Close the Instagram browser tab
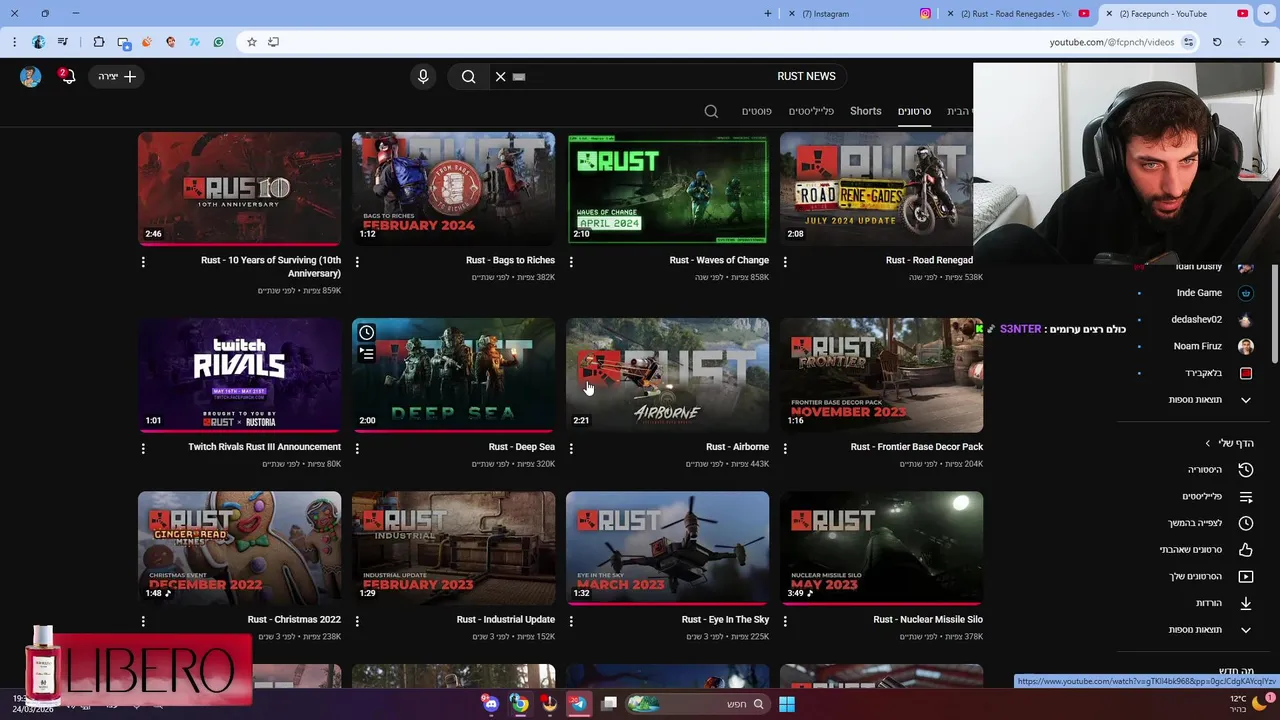Viewport: 1280px width, 720px height. (x=792, y=13)
